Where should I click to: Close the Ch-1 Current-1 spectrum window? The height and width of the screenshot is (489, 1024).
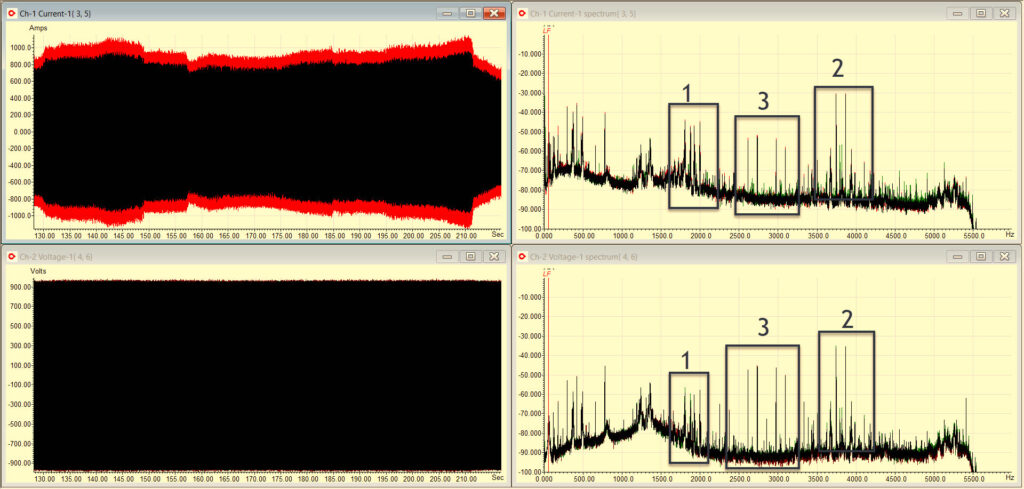(x=1004, y=13)
